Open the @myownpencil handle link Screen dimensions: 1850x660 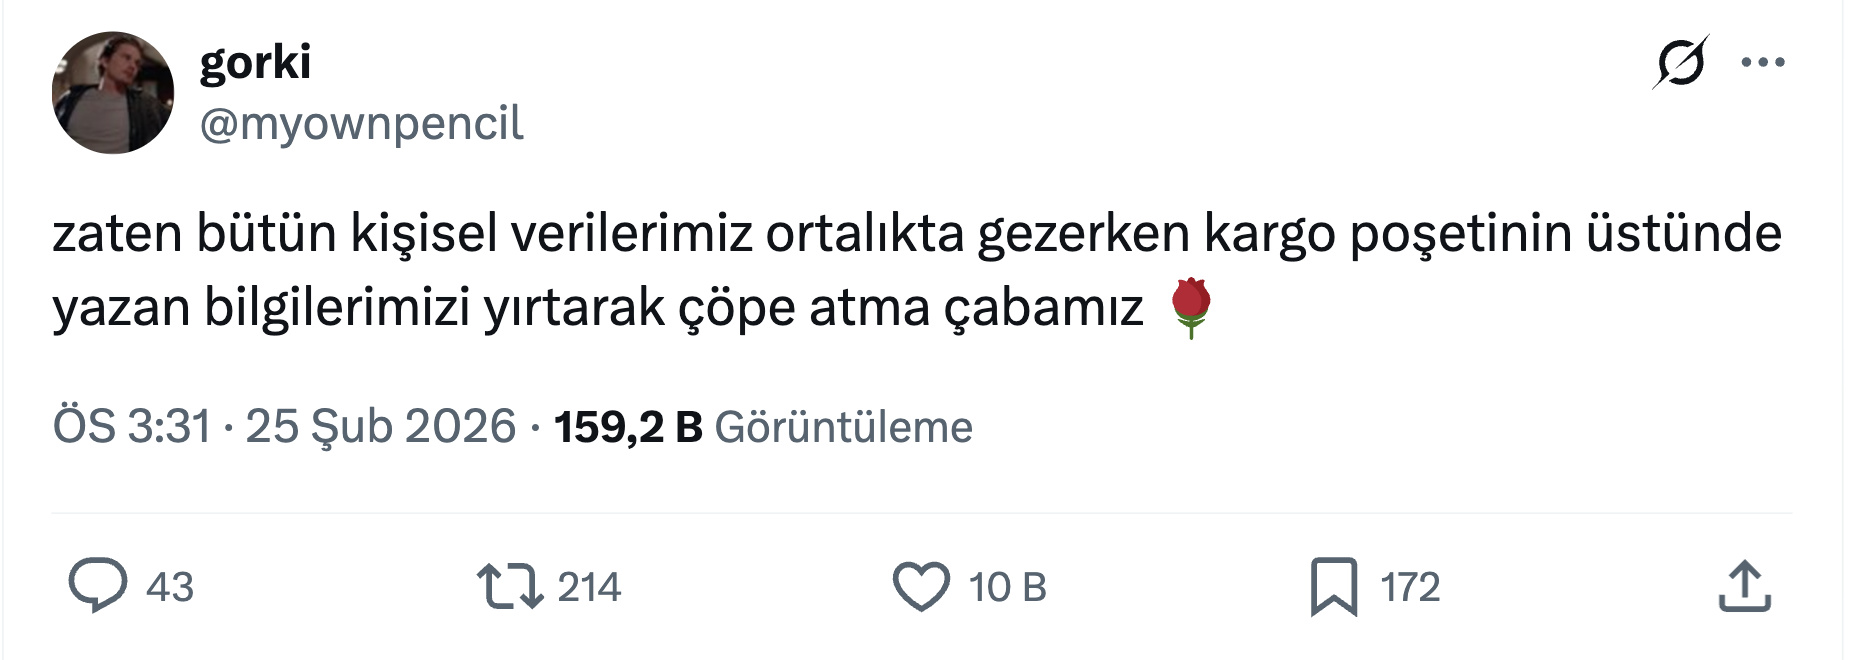click(x=361, y=124)
